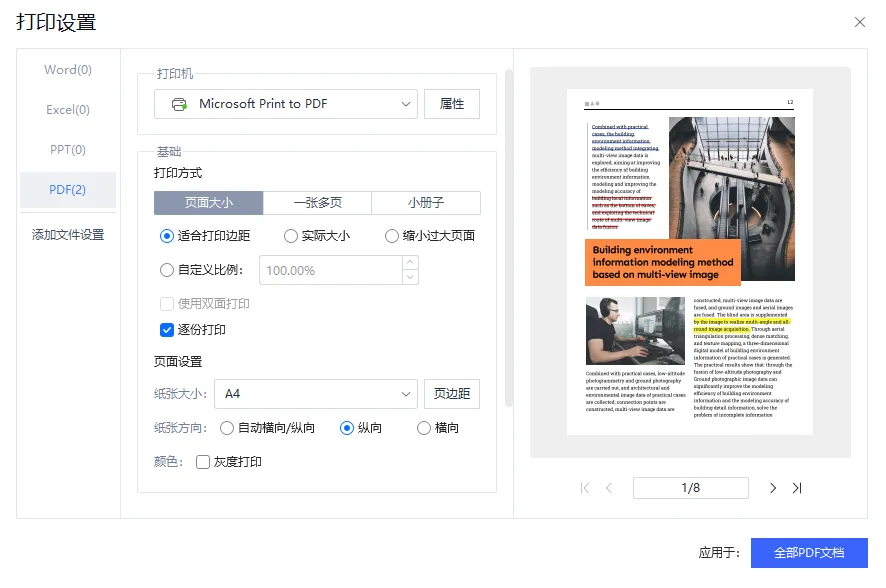Open the printer selection dropdown
The height and width of the screenshot is (588, 886).
[286, 104]
